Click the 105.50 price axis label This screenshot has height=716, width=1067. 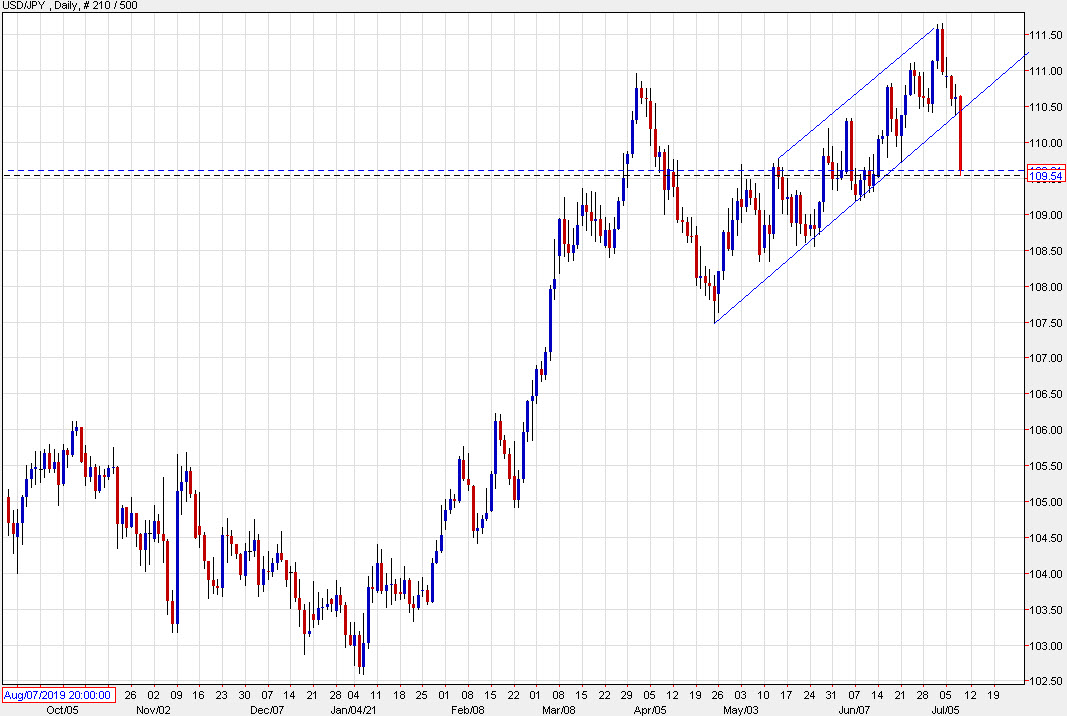coord(1046,466)
